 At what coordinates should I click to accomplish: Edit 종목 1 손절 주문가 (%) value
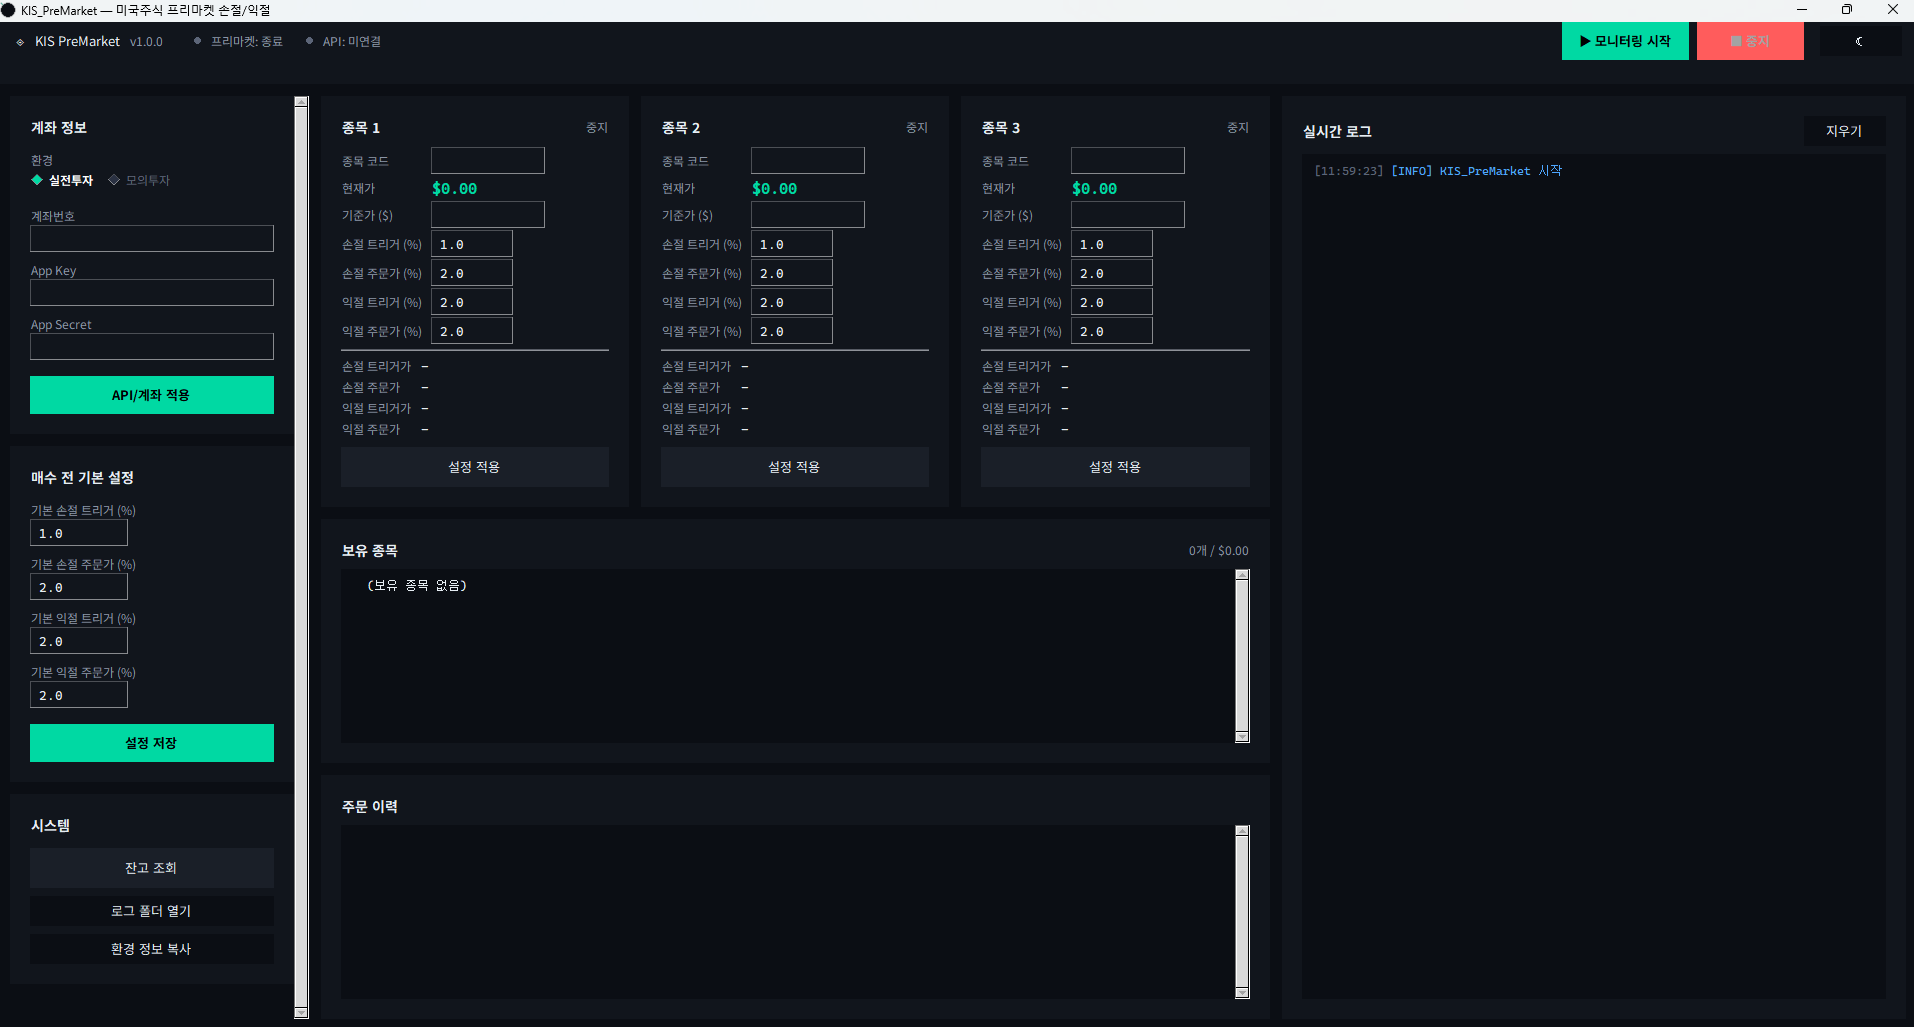(472, 273)
